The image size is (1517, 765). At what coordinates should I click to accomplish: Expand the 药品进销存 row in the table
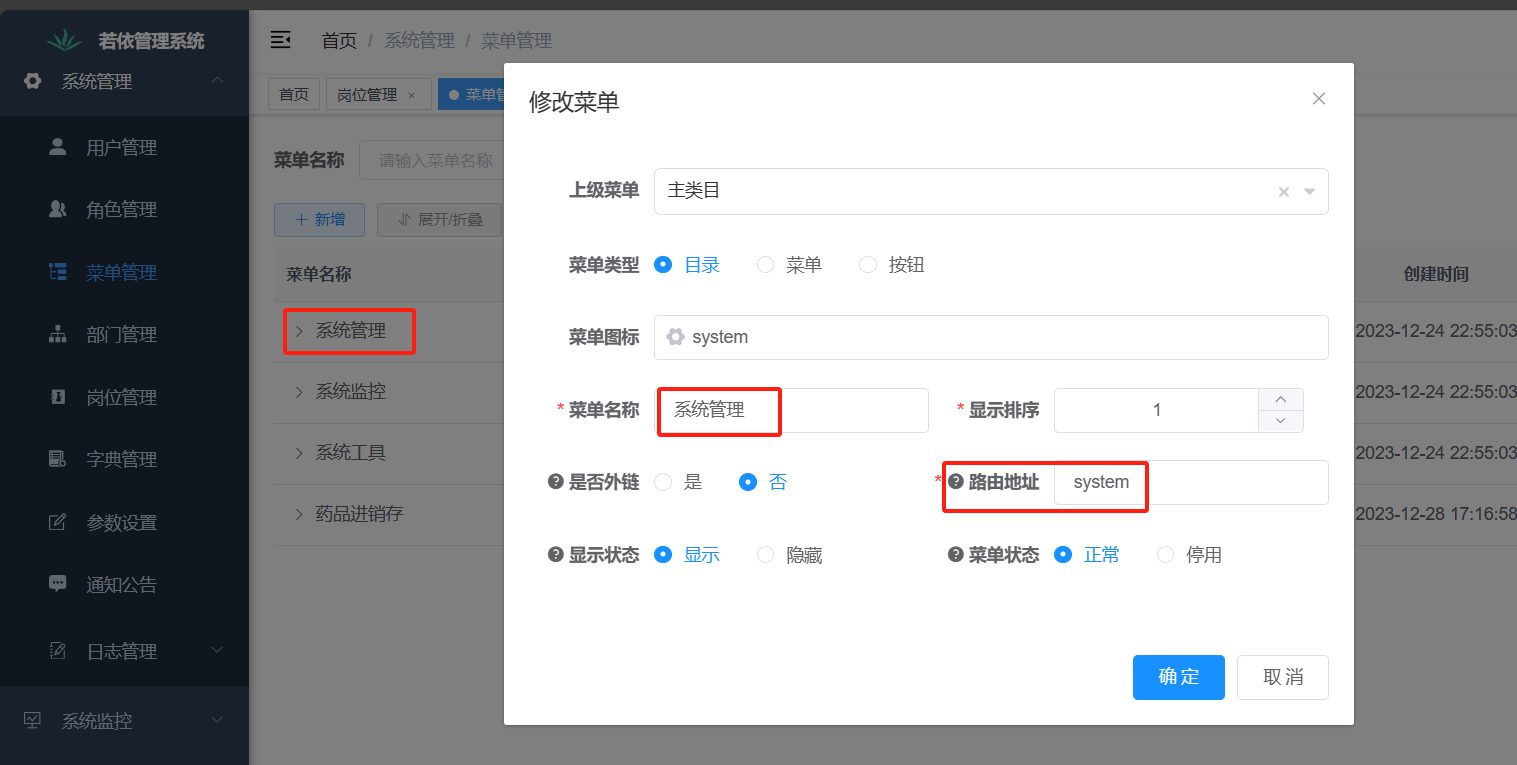pyautogui.click(x=299, y=514)
